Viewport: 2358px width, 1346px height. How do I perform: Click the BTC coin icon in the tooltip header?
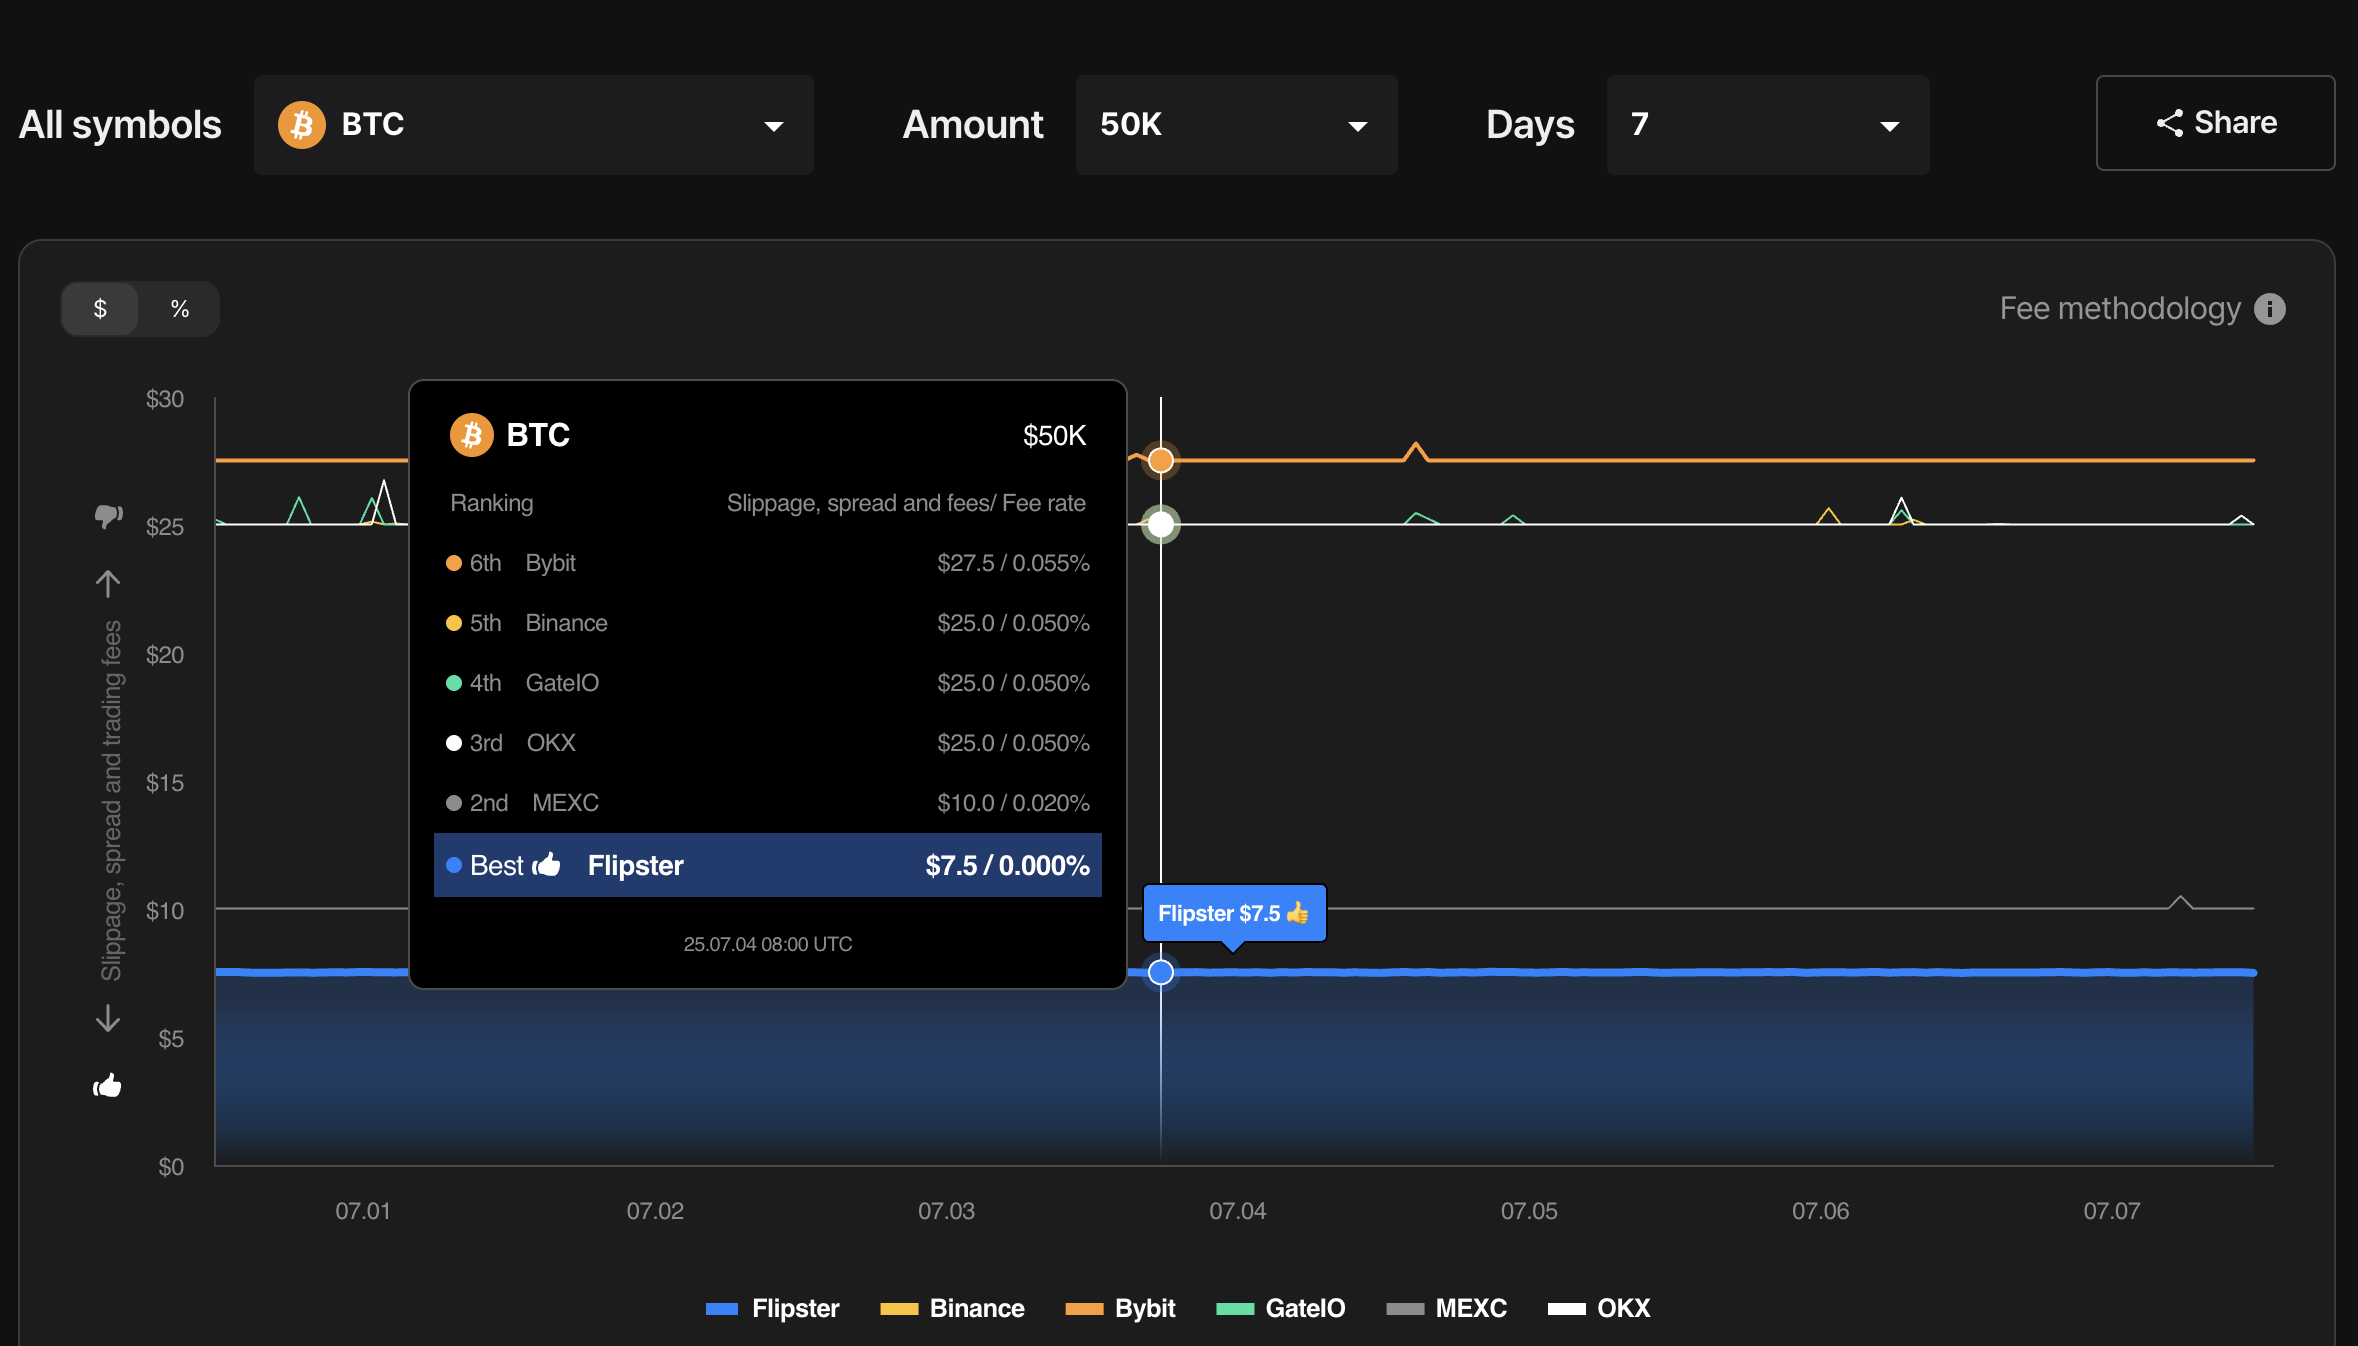point(471,434)
